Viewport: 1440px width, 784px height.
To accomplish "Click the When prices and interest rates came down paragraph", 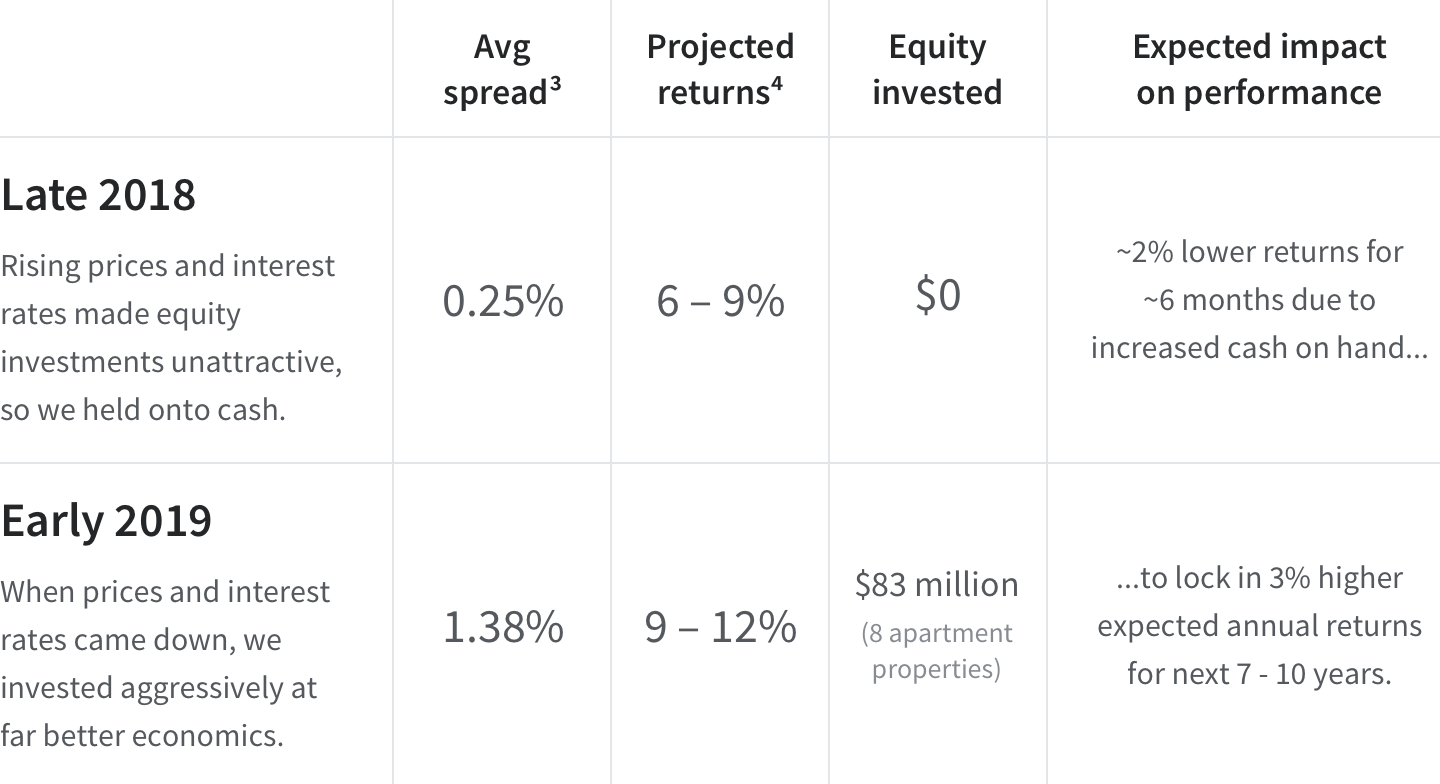I will point(165,663).
